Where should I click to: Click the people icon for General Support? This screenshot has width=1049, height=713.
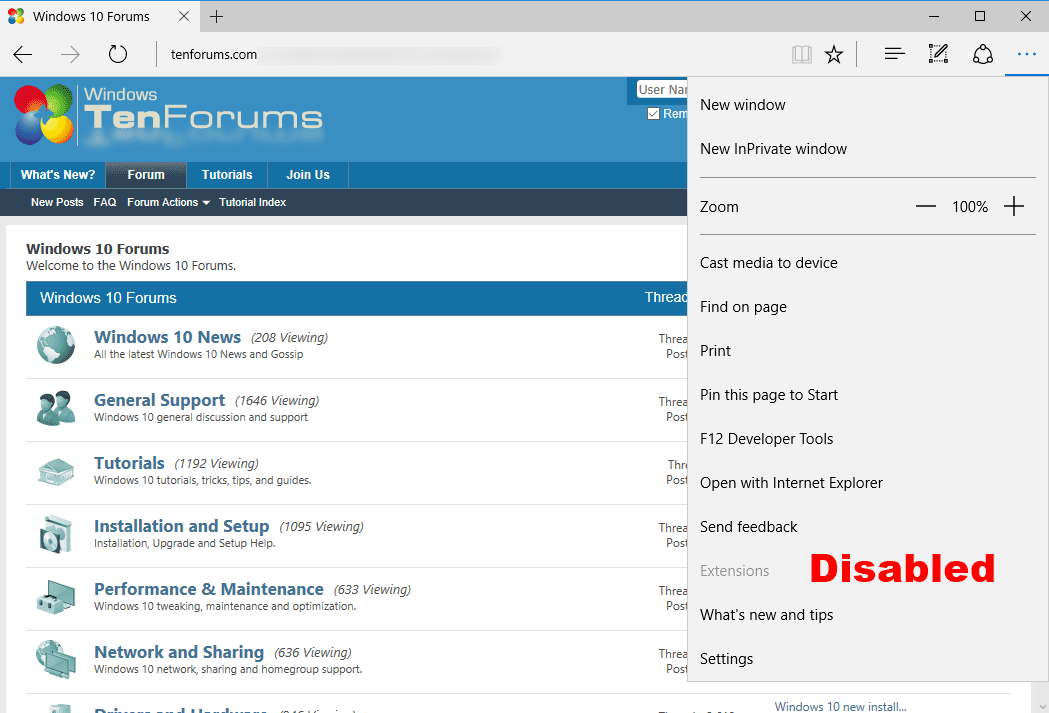pyautogui.click(x=56, y=408)
